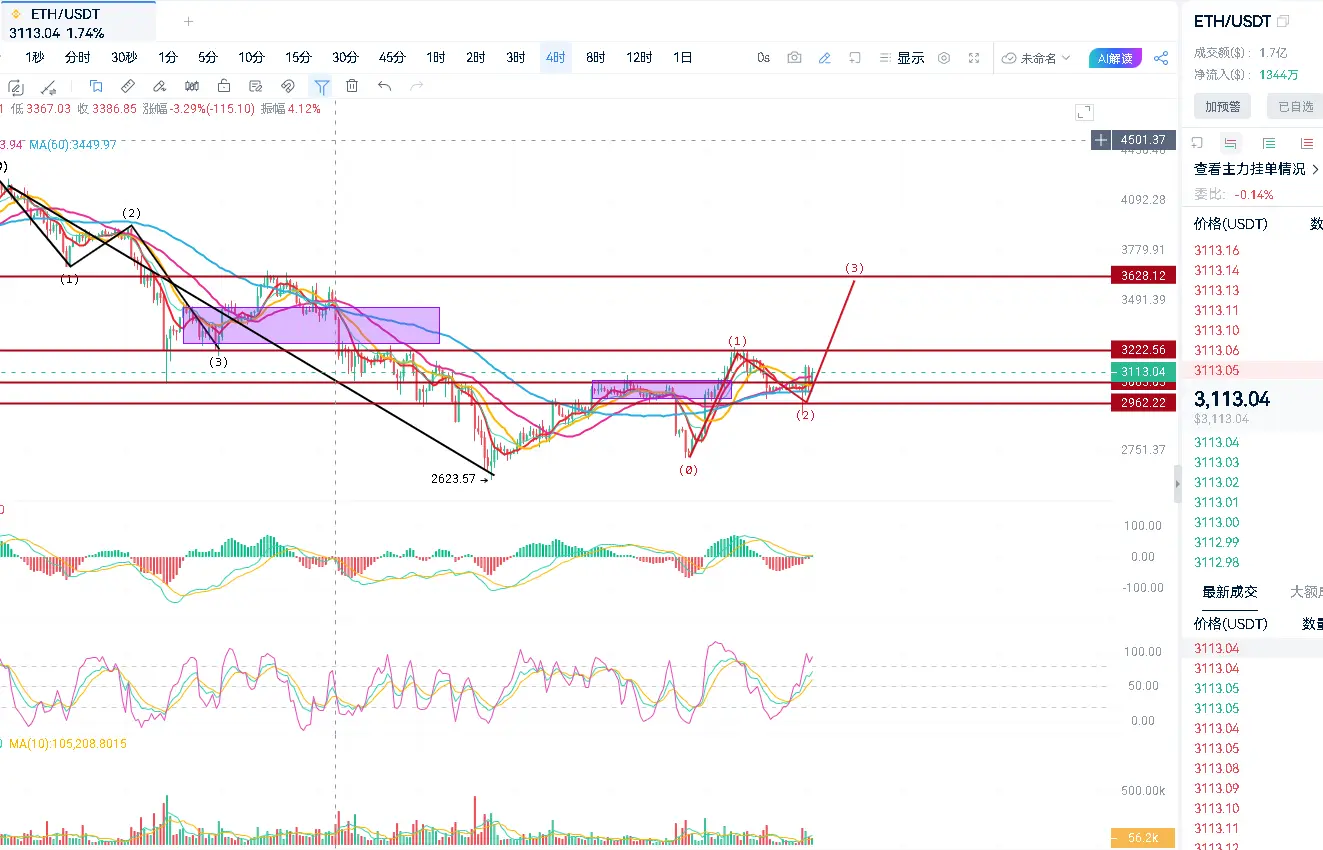Open the 显示 display options menu
The height and width of the screenshot is (850, 1323).
point(901,58)
